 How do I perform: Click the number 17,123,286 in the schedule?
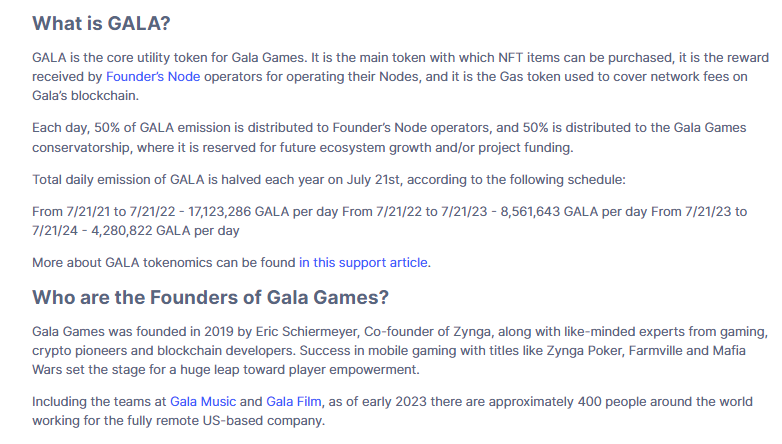pos(219,212)
